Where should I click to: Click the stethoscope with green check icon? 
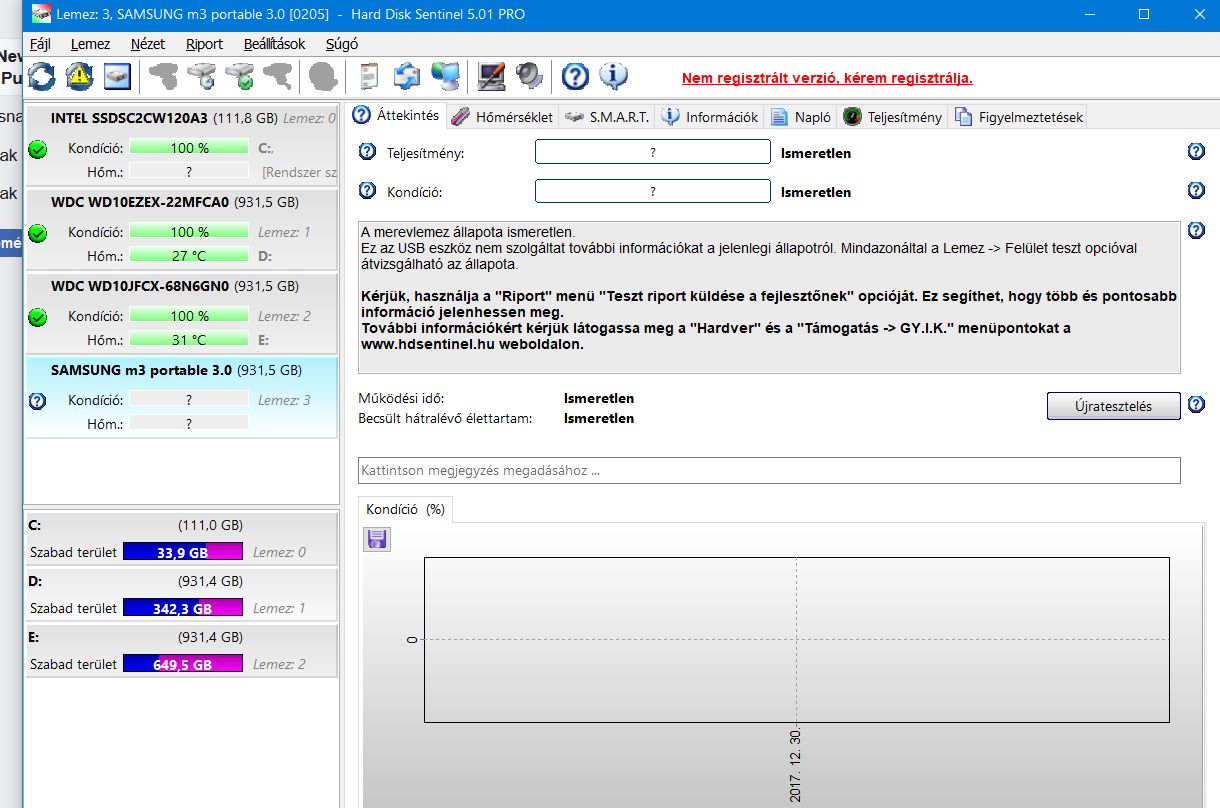pyautogui.click(x=239, y=75)
